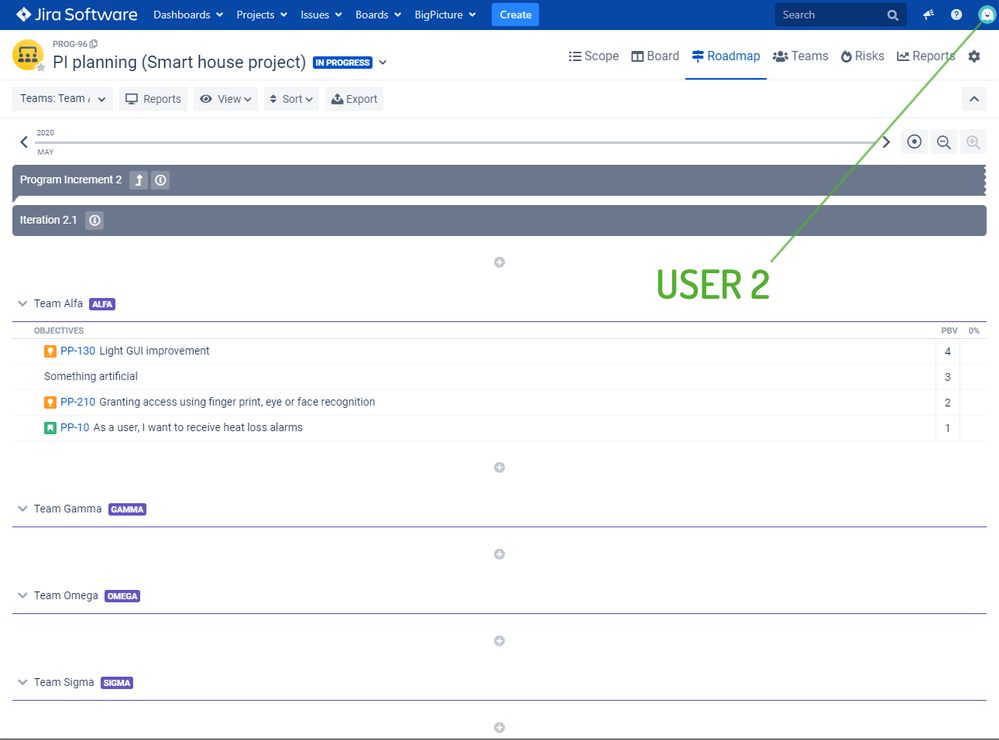
Task: Open the IN PROGRESS status dropdown
Action: point(382,62)
